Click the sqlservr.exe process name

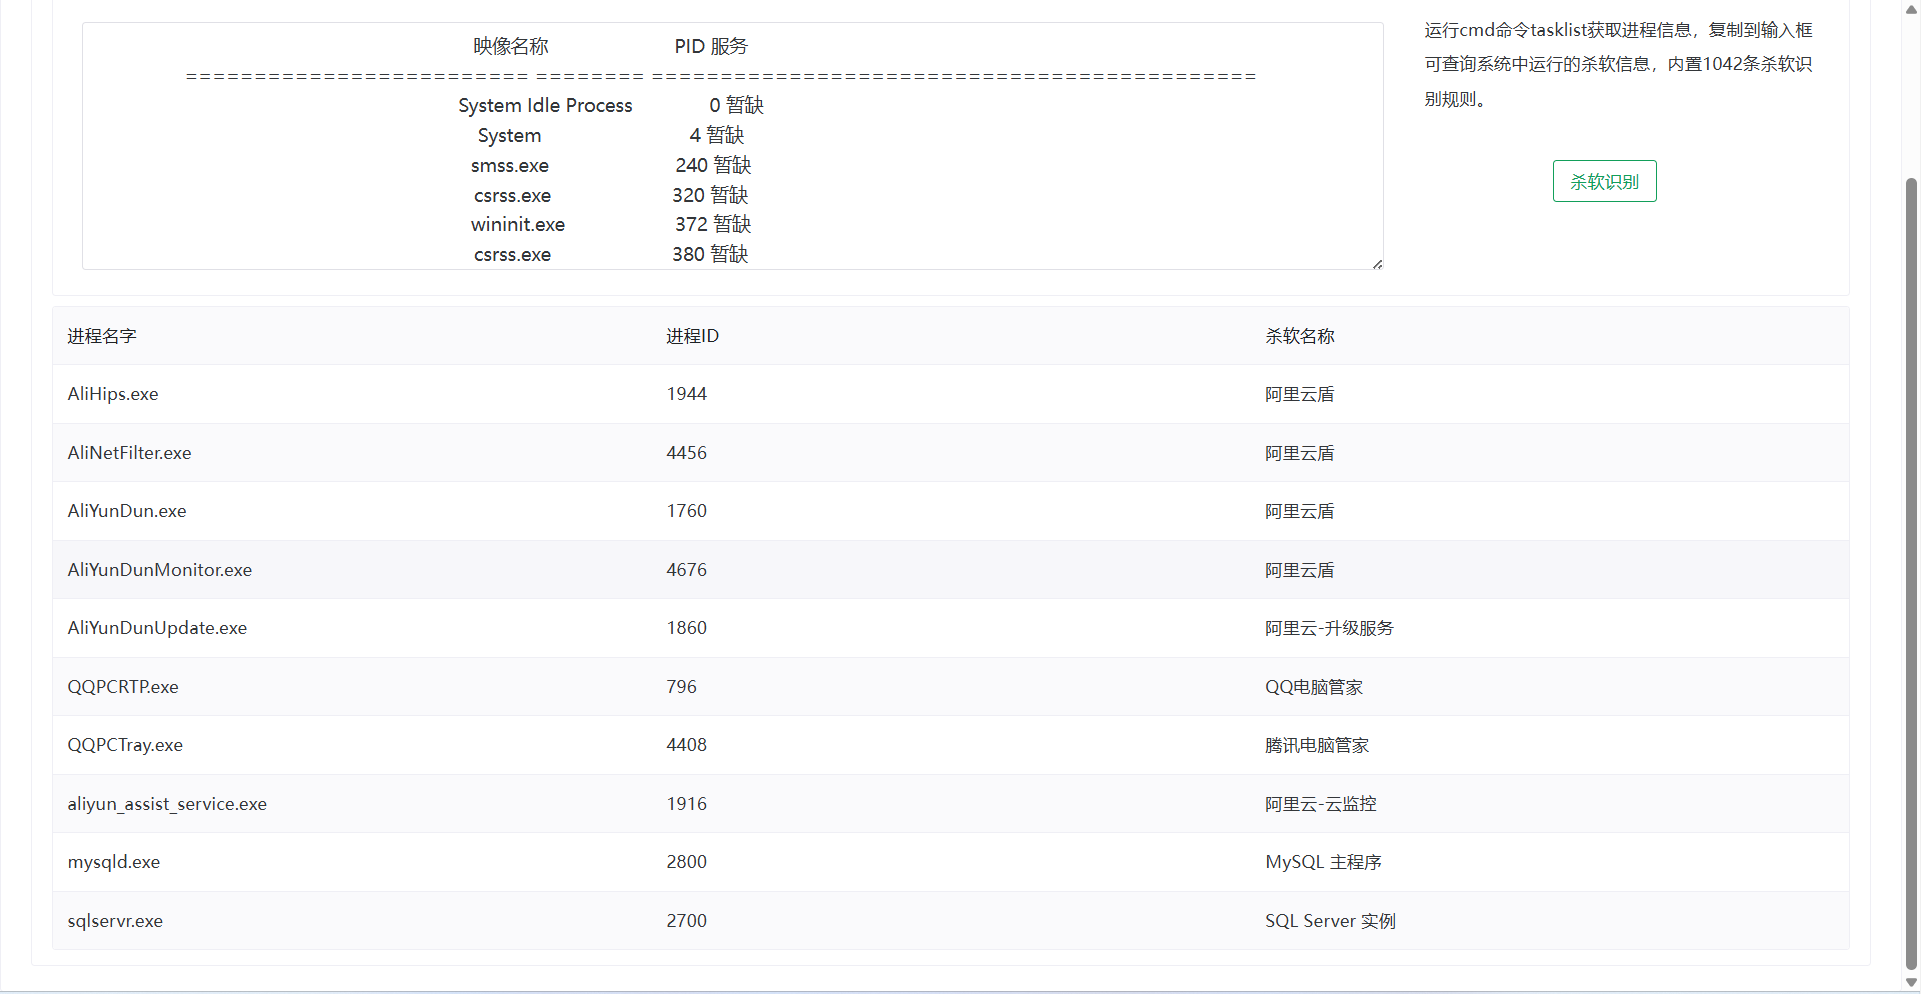(x=115, y=921)
